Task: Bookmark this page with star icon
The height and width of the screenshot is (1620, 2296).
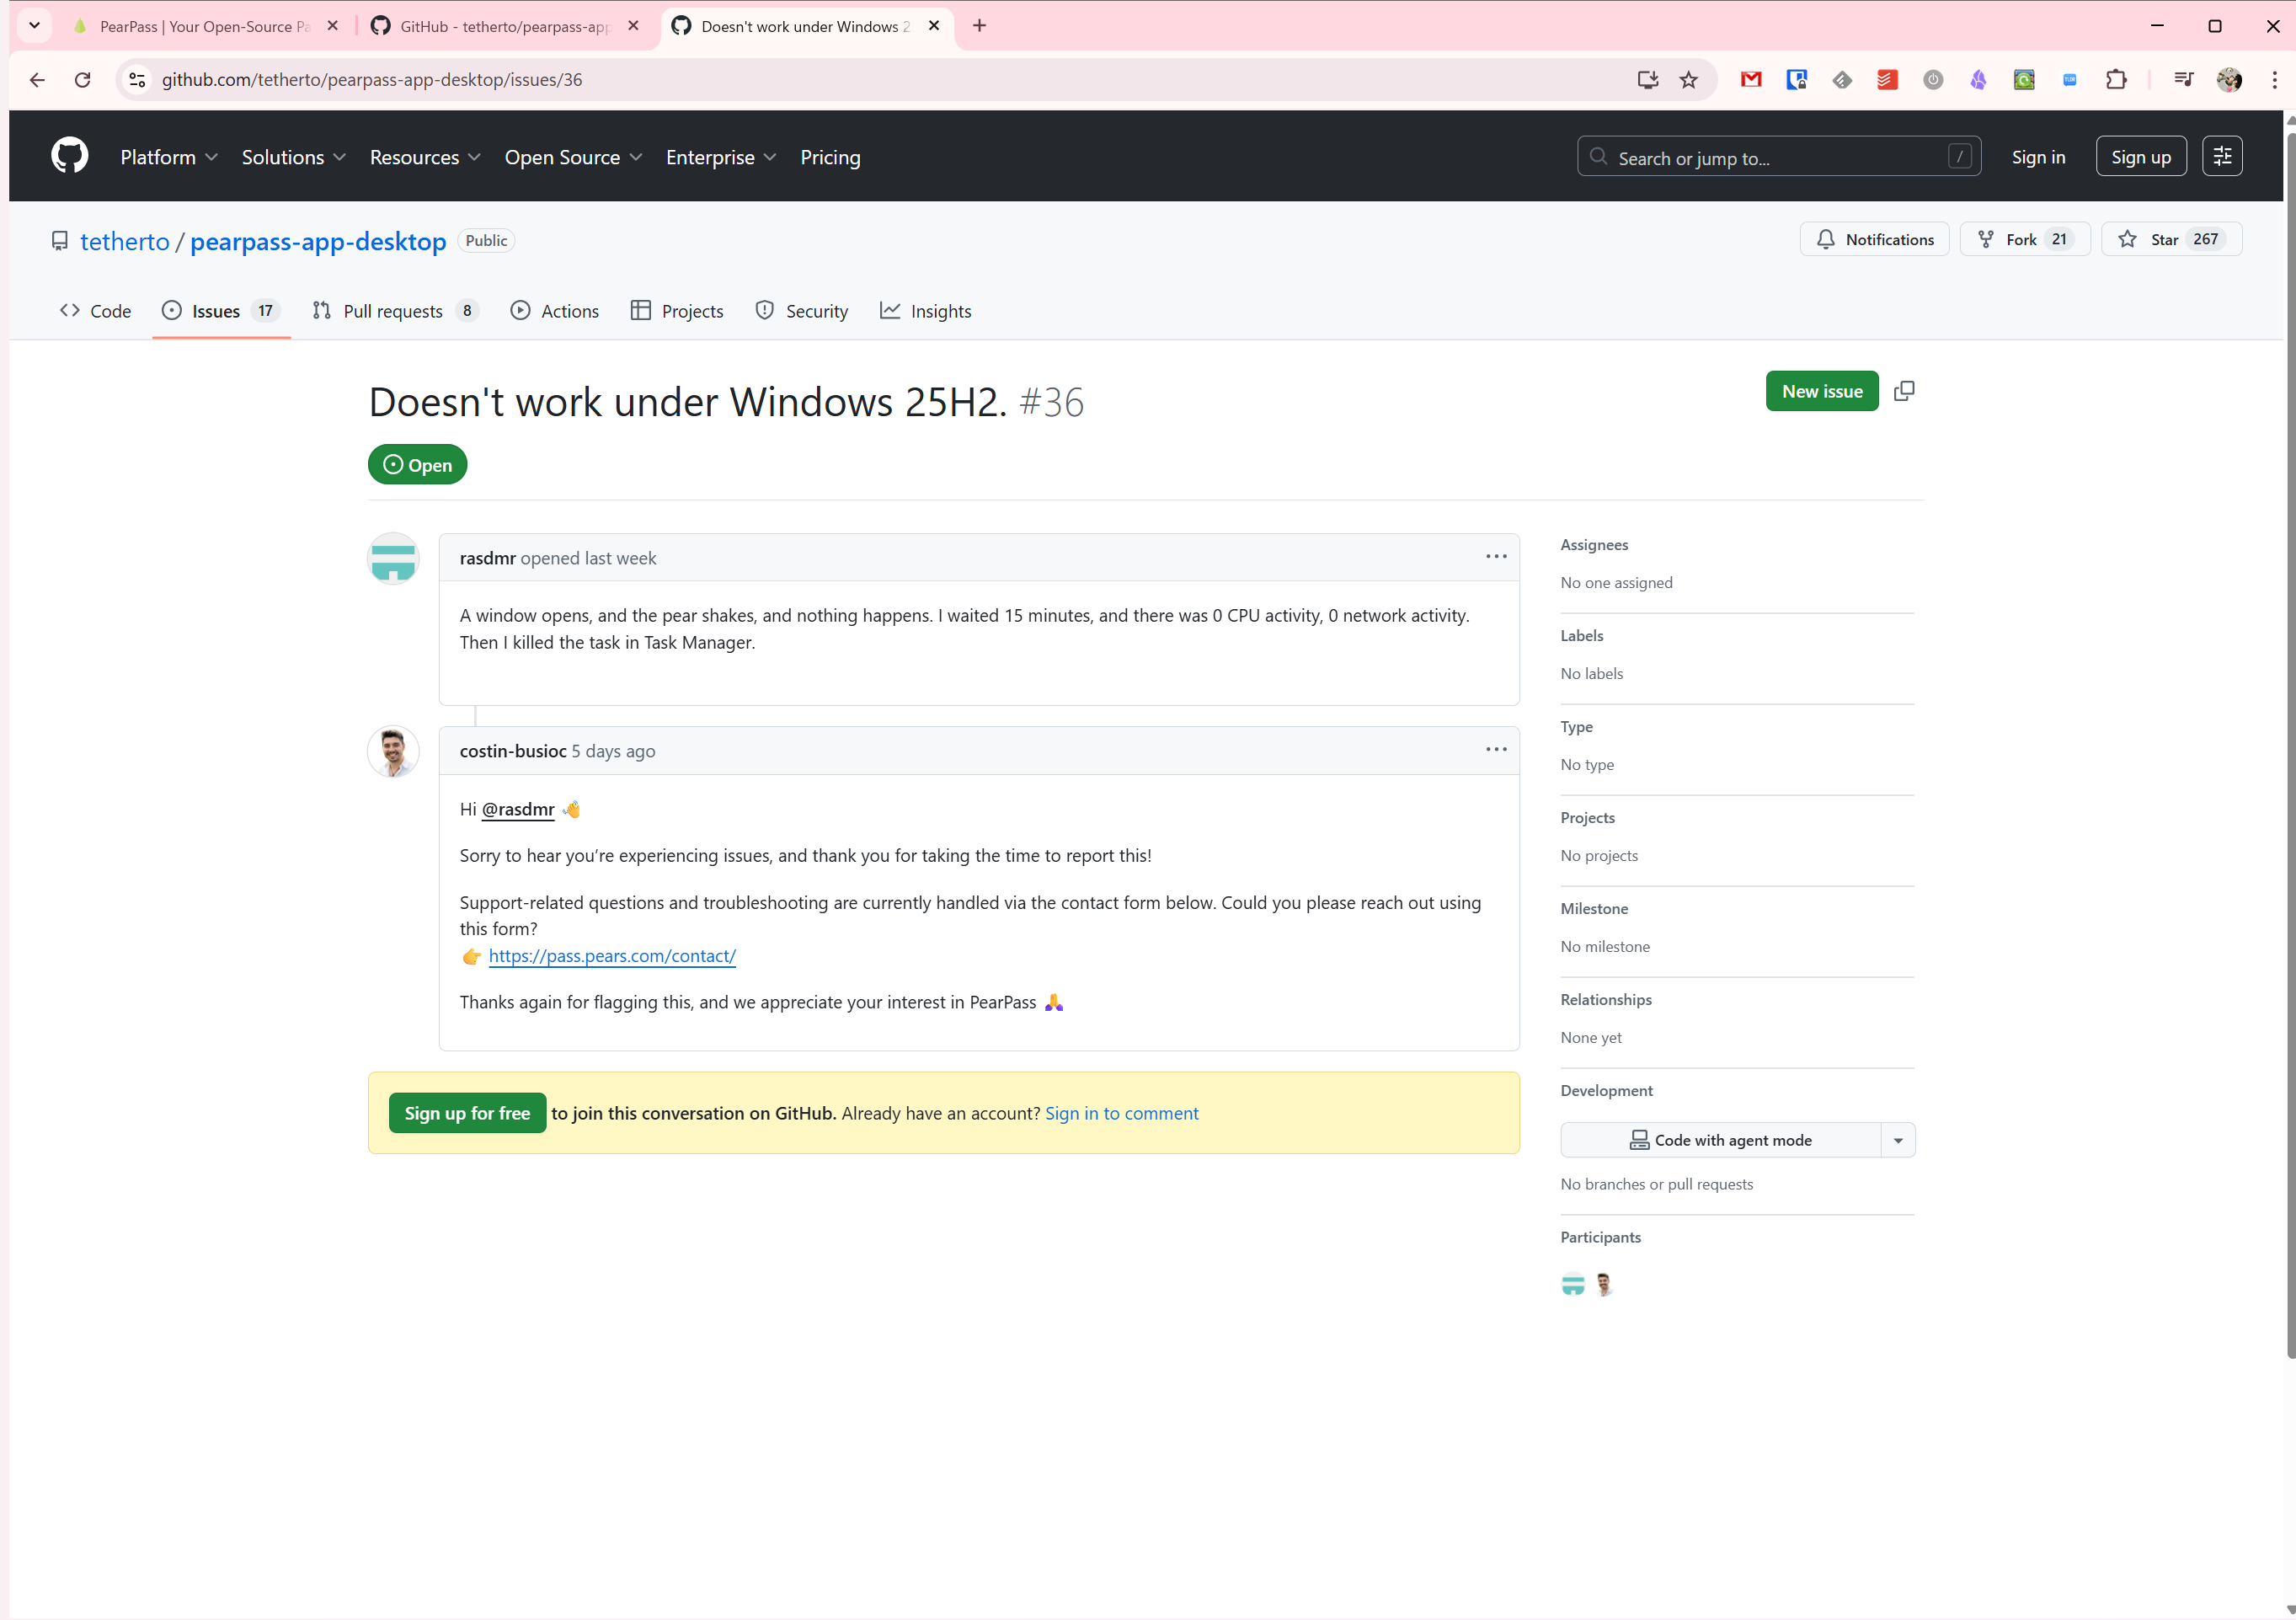Action: 1689,80
